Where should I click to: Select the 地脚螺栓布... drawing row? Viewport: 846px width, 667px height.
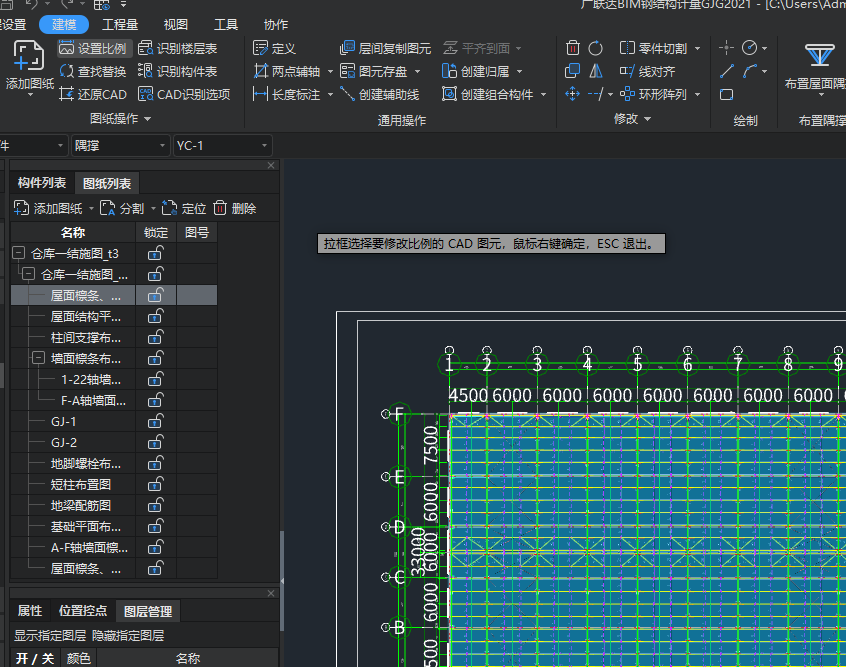(x=114, y=463)
